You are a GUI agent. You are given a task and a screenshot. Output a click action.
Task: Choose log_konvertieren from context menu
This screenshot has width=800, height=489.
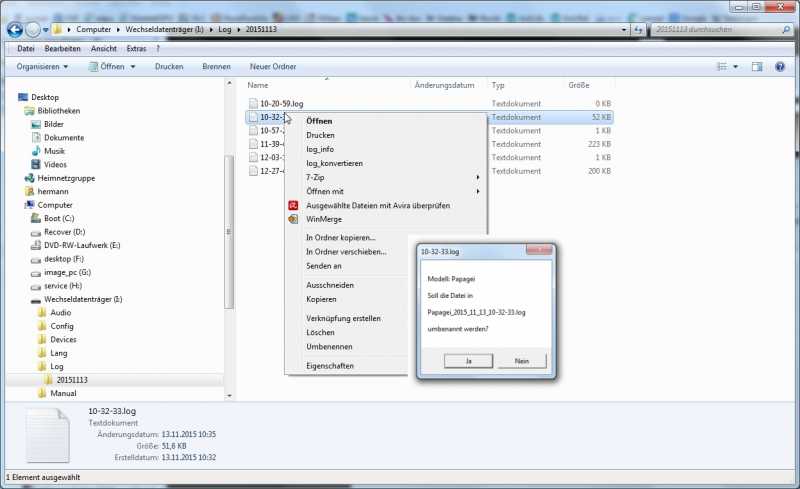tap(334, 163)
